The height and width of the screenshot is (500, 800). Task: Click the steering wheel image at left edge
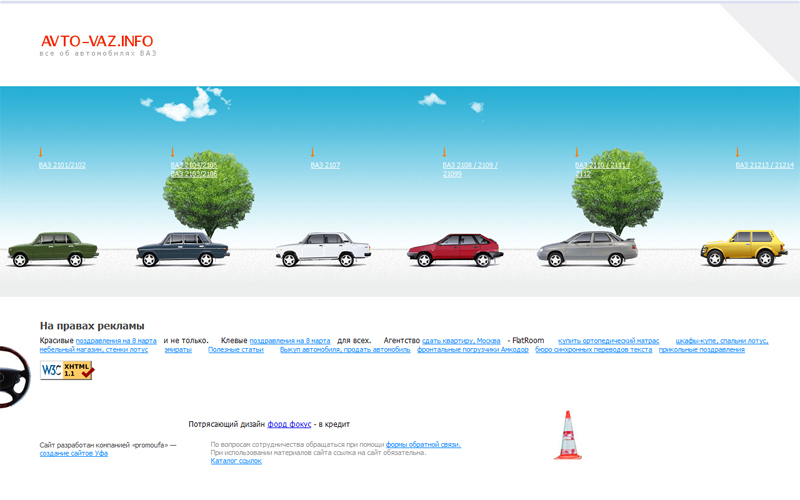12,376
